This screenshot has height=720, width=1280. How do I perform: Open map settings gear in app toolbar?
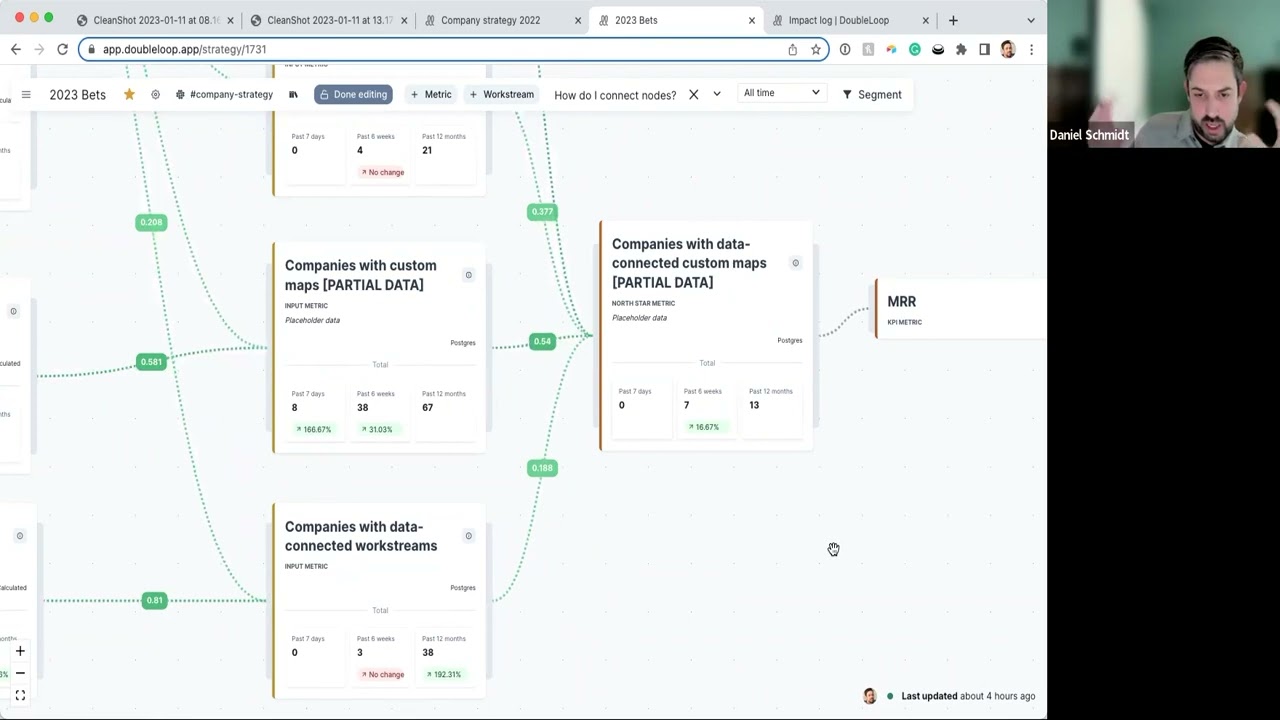click(155, 95)
